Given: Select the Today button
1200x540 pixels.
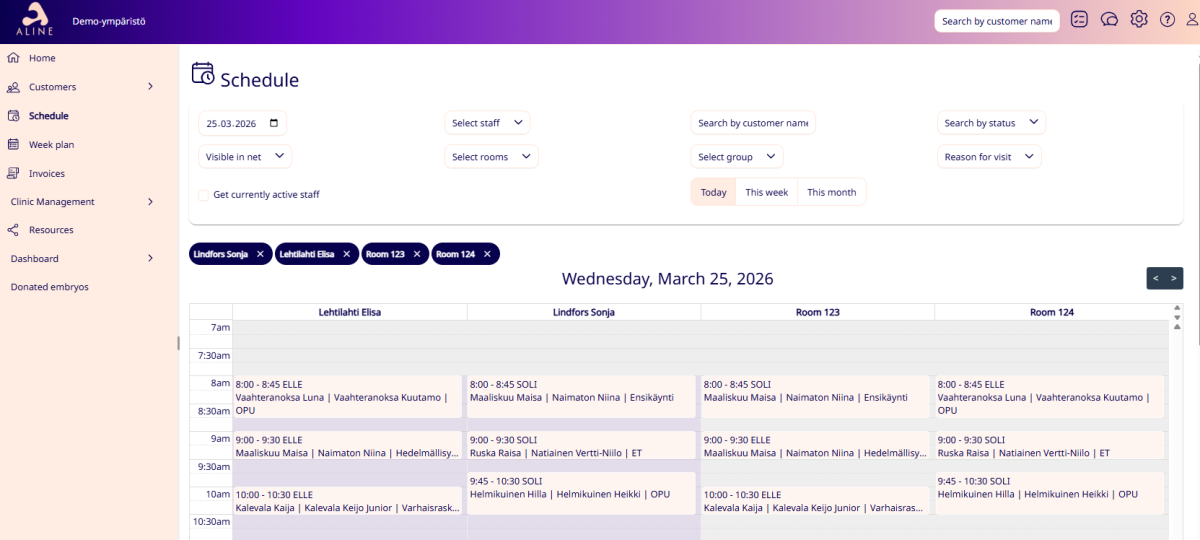Looking at the screenshot, I should 714,192.
